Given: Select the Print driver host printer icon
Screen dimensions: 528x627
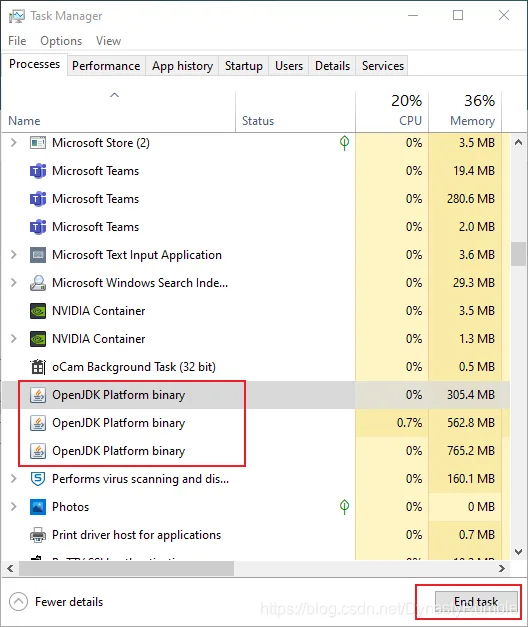Looking at the screenshot, I should click(38, 535).
